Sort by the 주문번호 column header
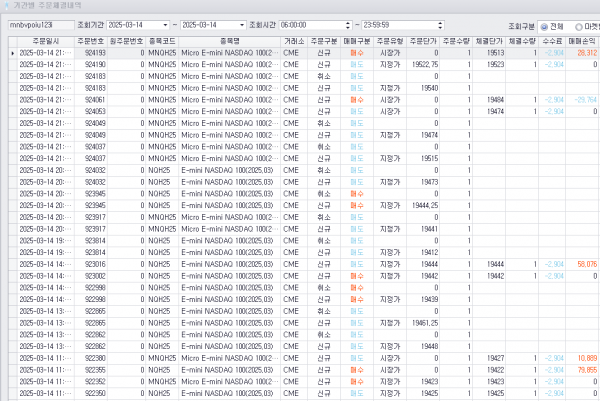 [x=91, y=41]
